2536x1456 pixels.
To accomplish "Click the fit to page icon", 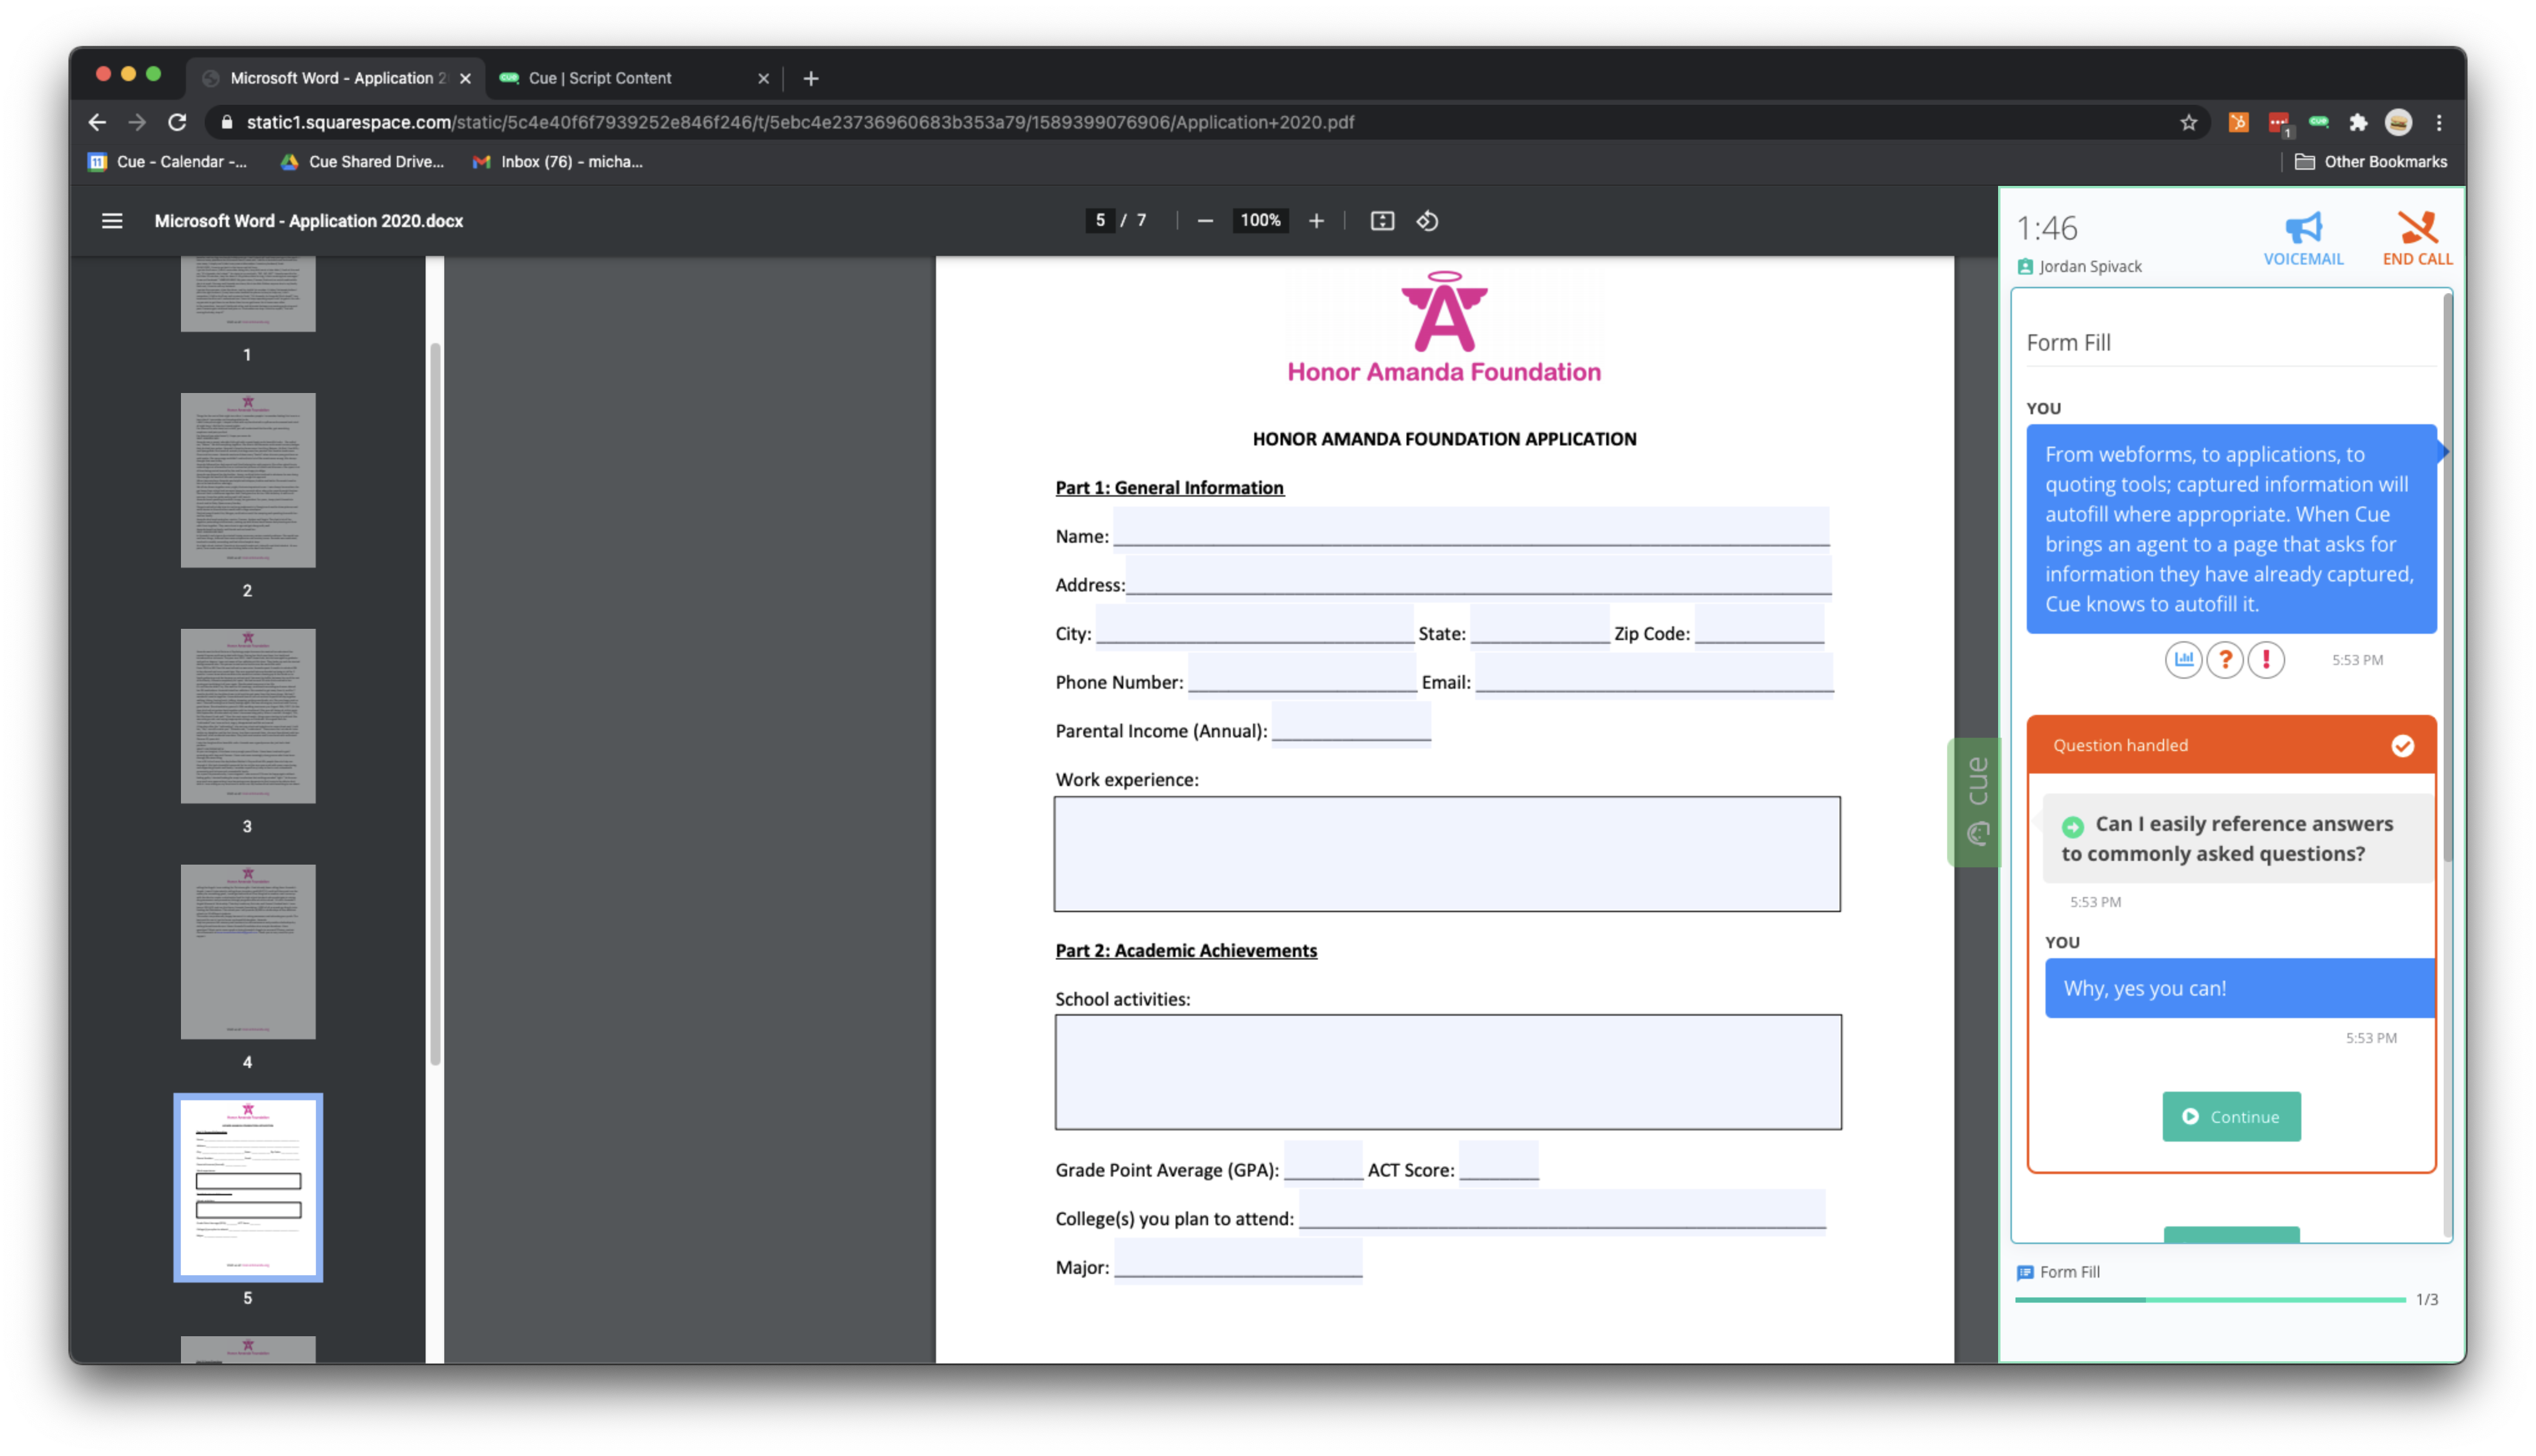I will pyautogui.click(x=1382, y=221).
